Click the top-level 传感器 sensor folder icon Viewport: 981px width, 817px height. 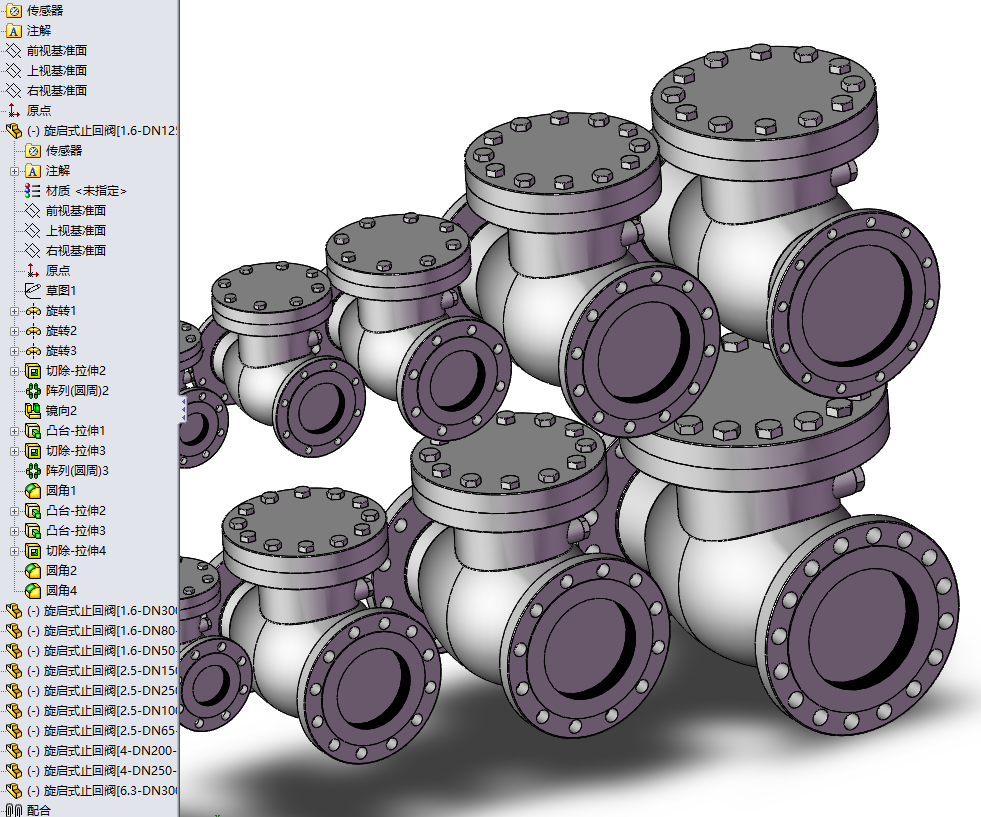coord(14,11)
